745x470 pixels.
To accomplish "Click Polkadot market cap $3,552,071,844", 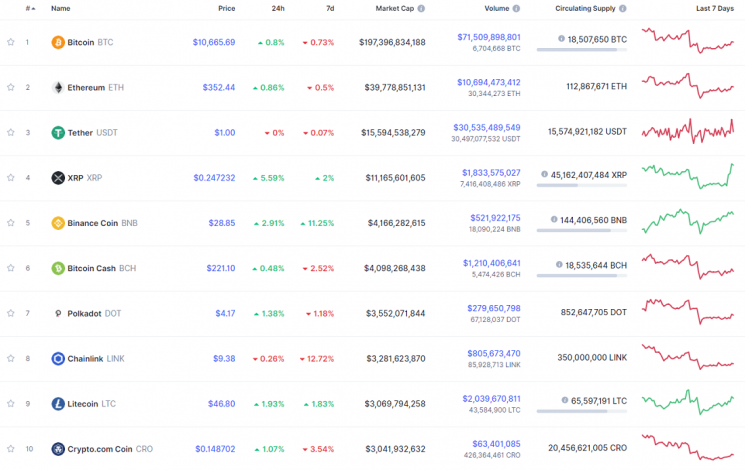I will point(395,313).
